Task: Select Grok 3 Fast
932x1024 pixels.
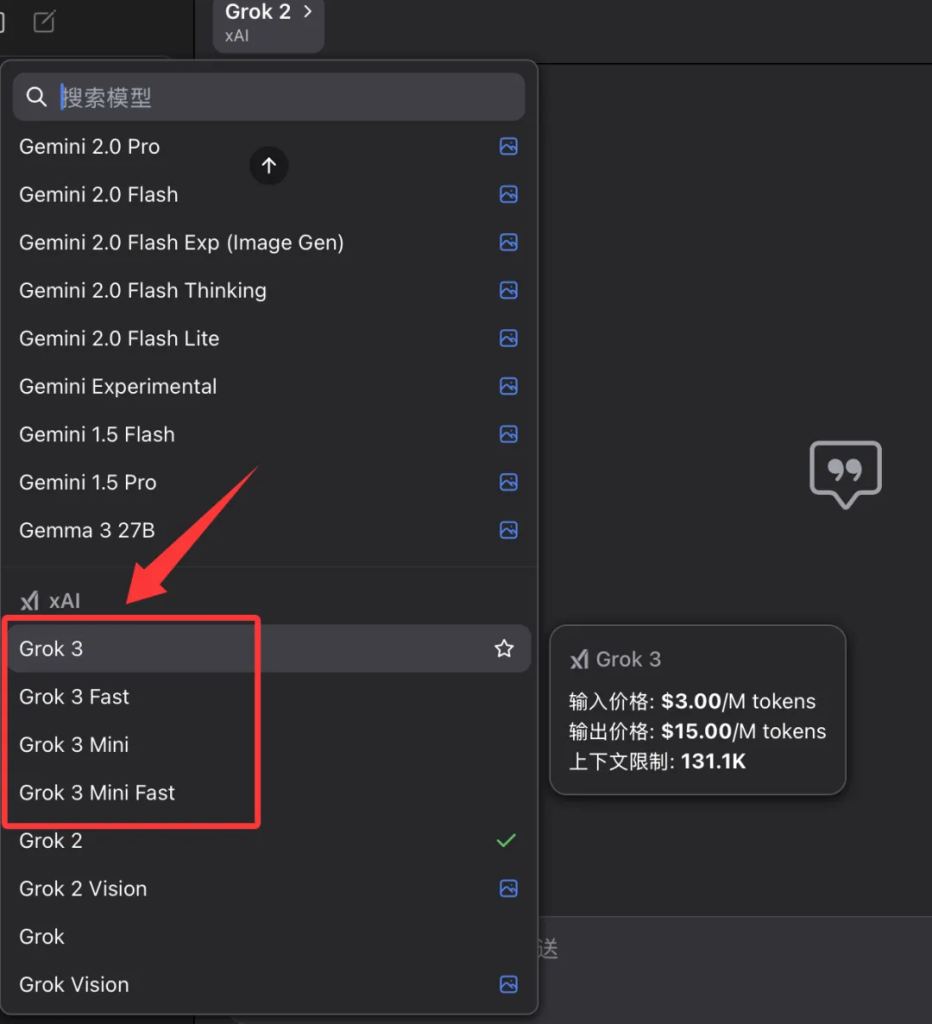Action: (x=268, y=697)
